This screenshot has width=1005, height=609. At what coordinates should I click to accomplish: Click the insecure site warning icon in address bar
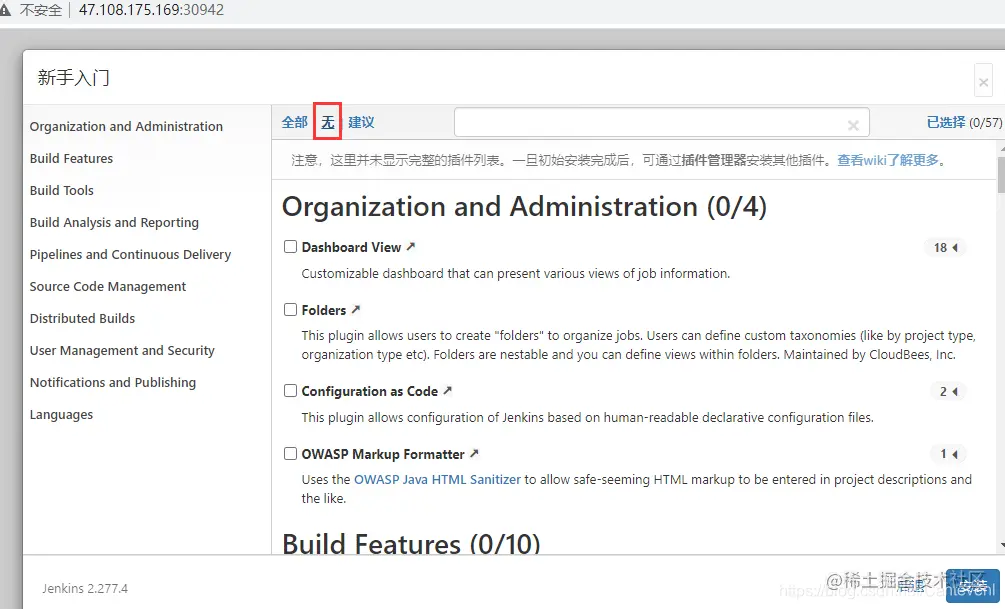point(6,10)
